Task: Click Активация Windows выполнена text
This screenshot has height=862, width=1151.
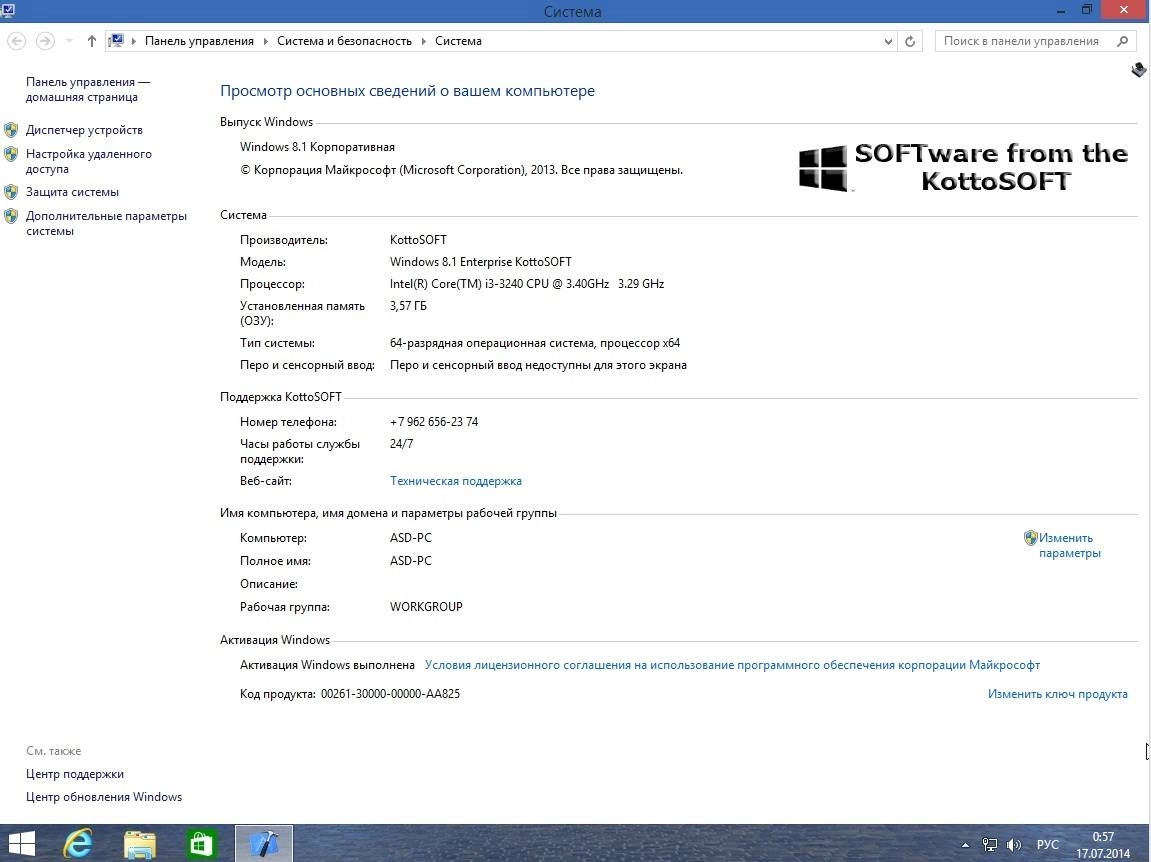Action: point(327,665)
